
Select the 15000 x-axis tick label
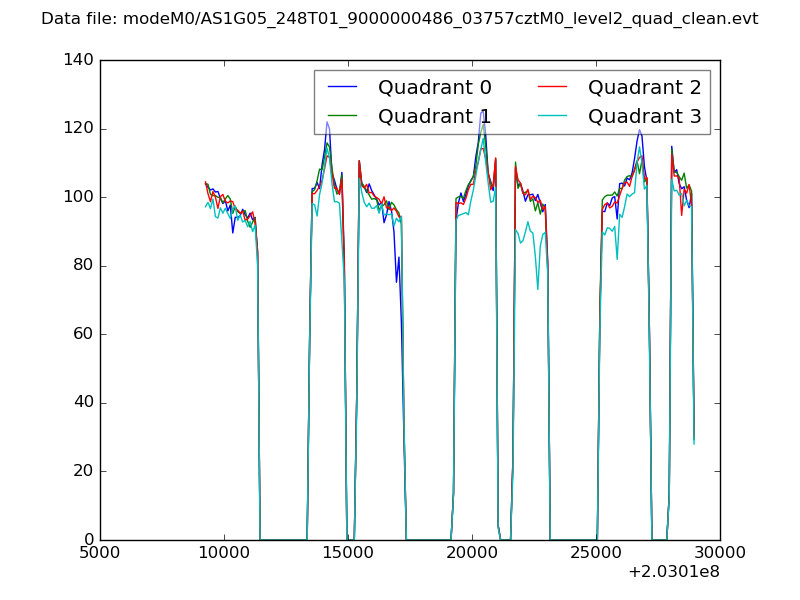click(x=348, y=553)
